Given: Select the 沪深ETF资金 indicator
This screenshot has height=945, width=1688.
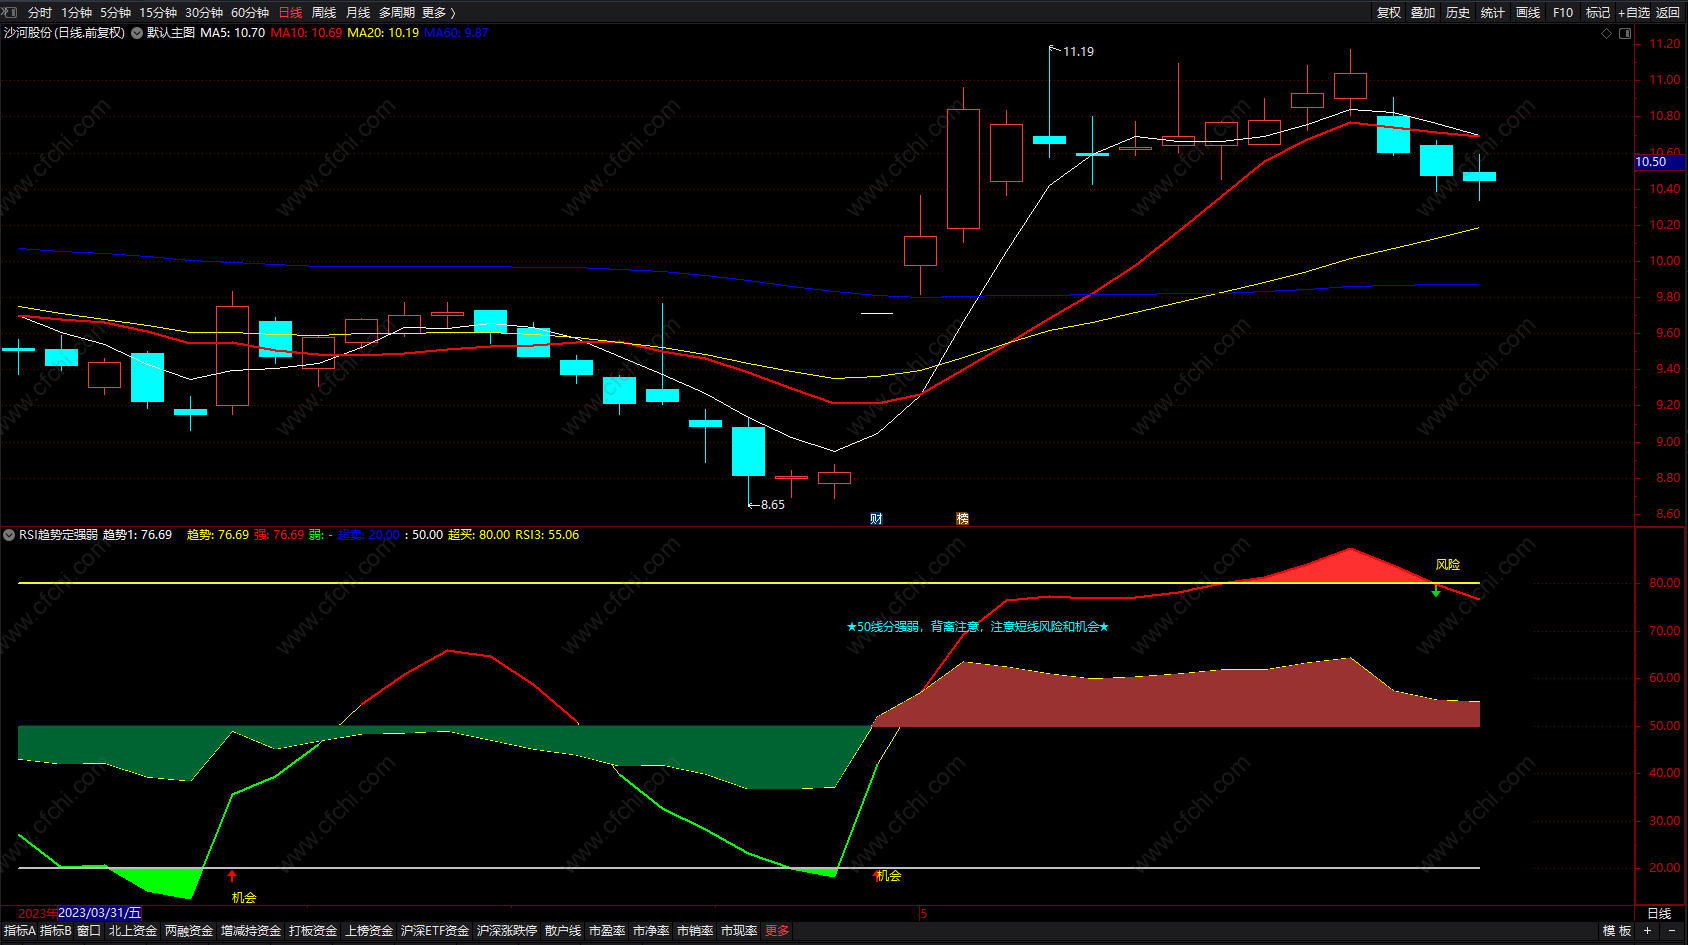Looking at the screenshot, I should (x=435, y=931).
